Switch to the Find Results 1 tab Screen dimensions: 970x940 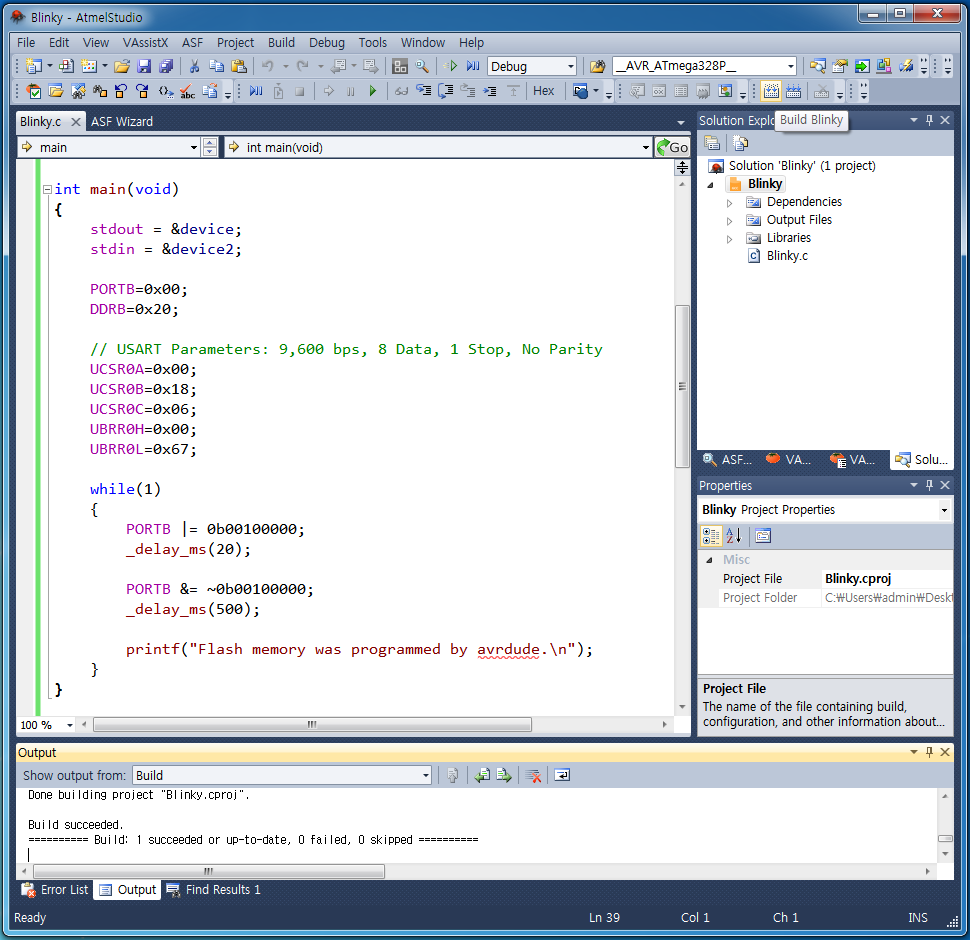pos(214,890)
